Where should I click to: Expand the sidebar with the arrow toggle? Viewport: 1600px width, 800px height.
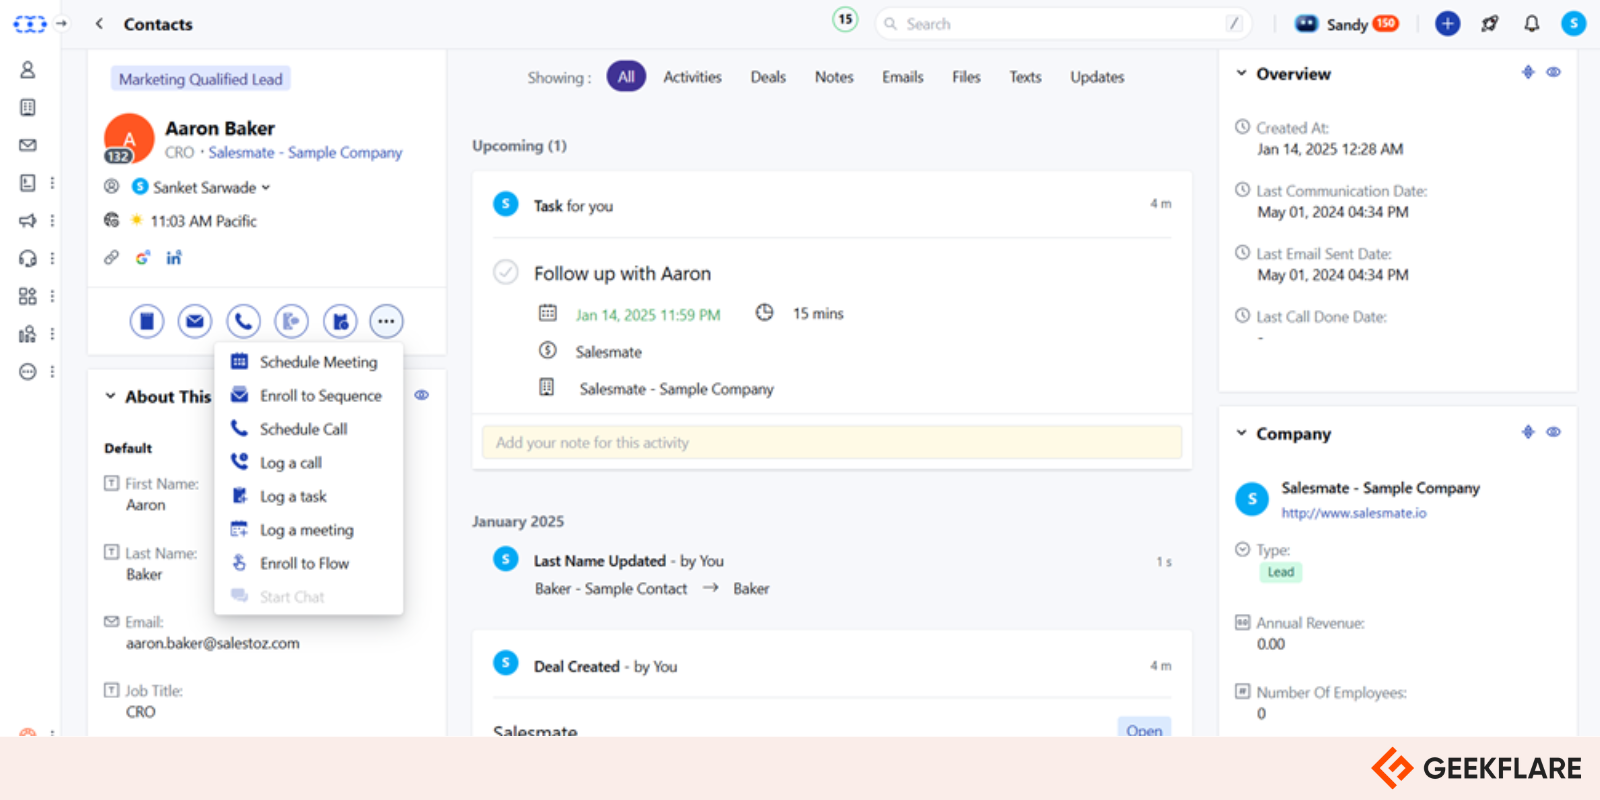62,23
